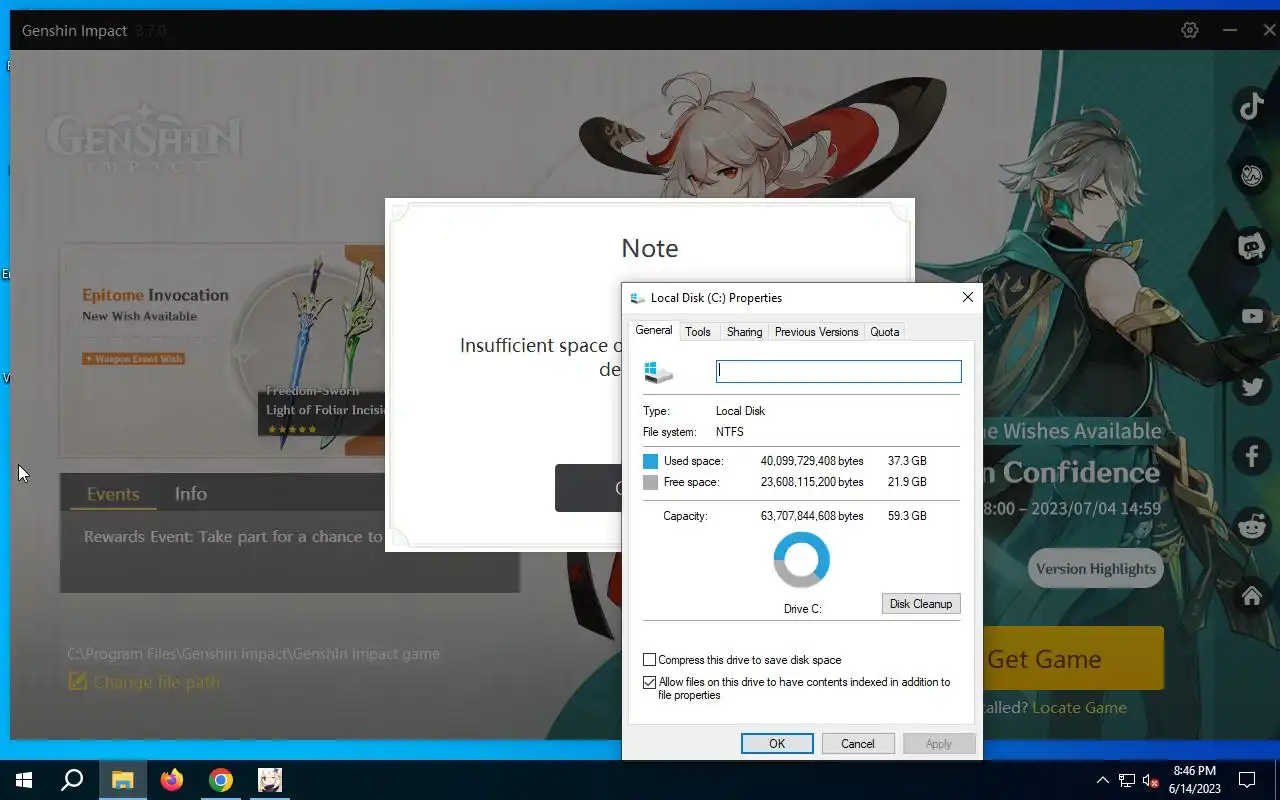The width and height of the screenshot is (1280, 800).
Task: Click the dark confirm button in Note dialog
Action: (x=588, y=488)
